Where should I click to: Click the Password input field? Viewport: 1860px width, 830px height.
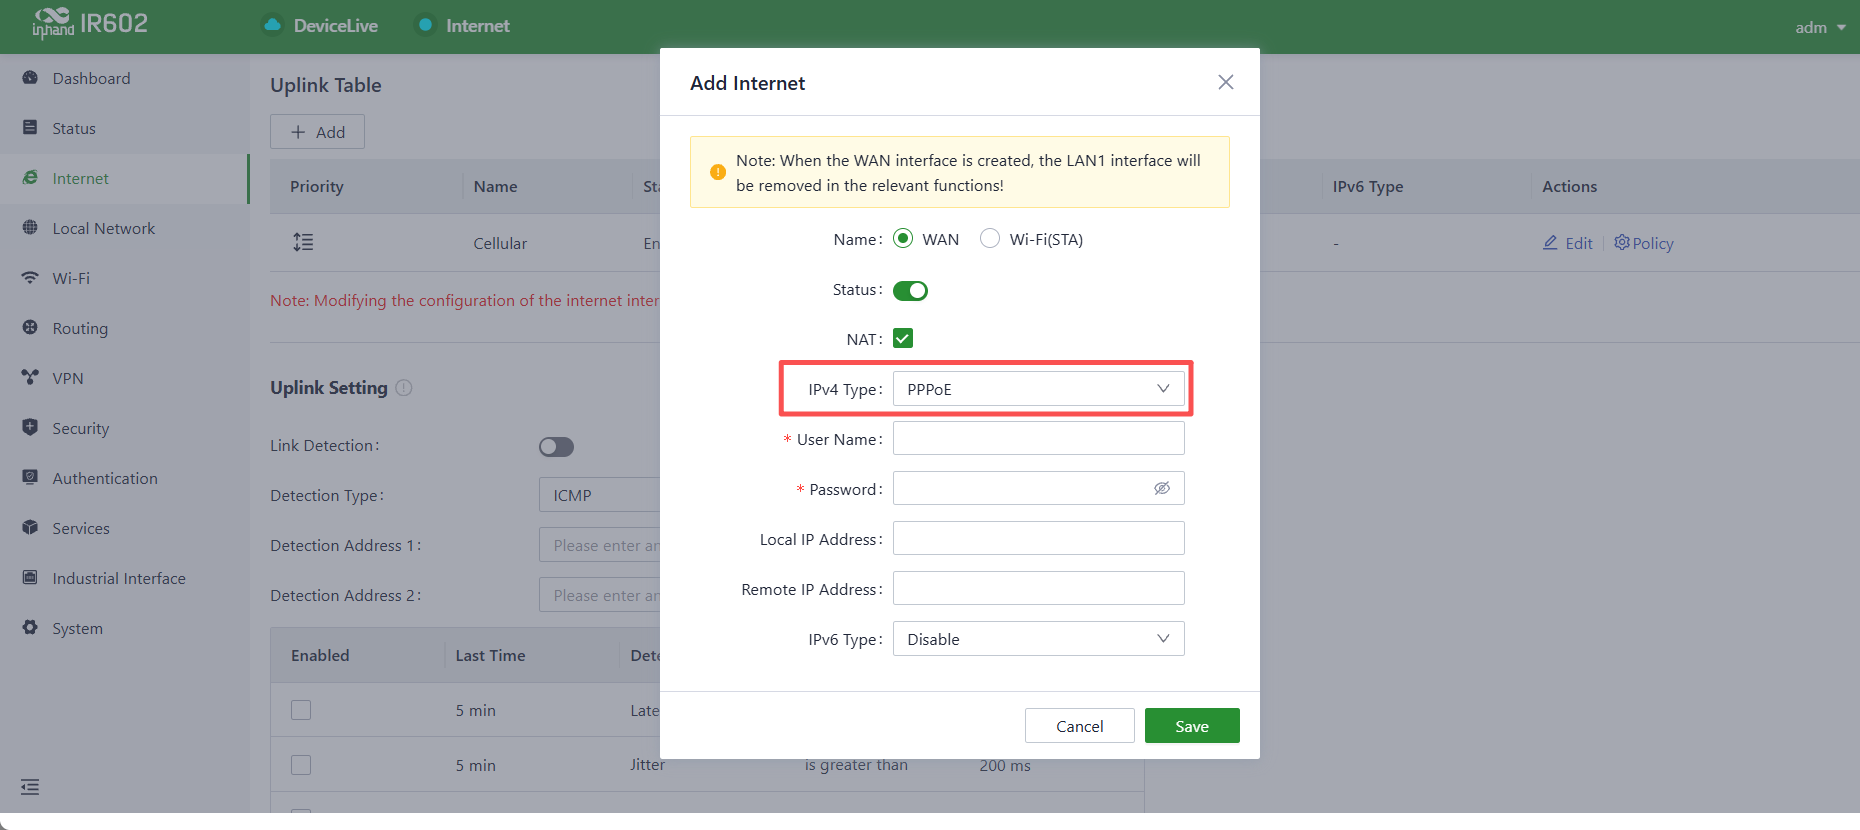pos(1038,488)
